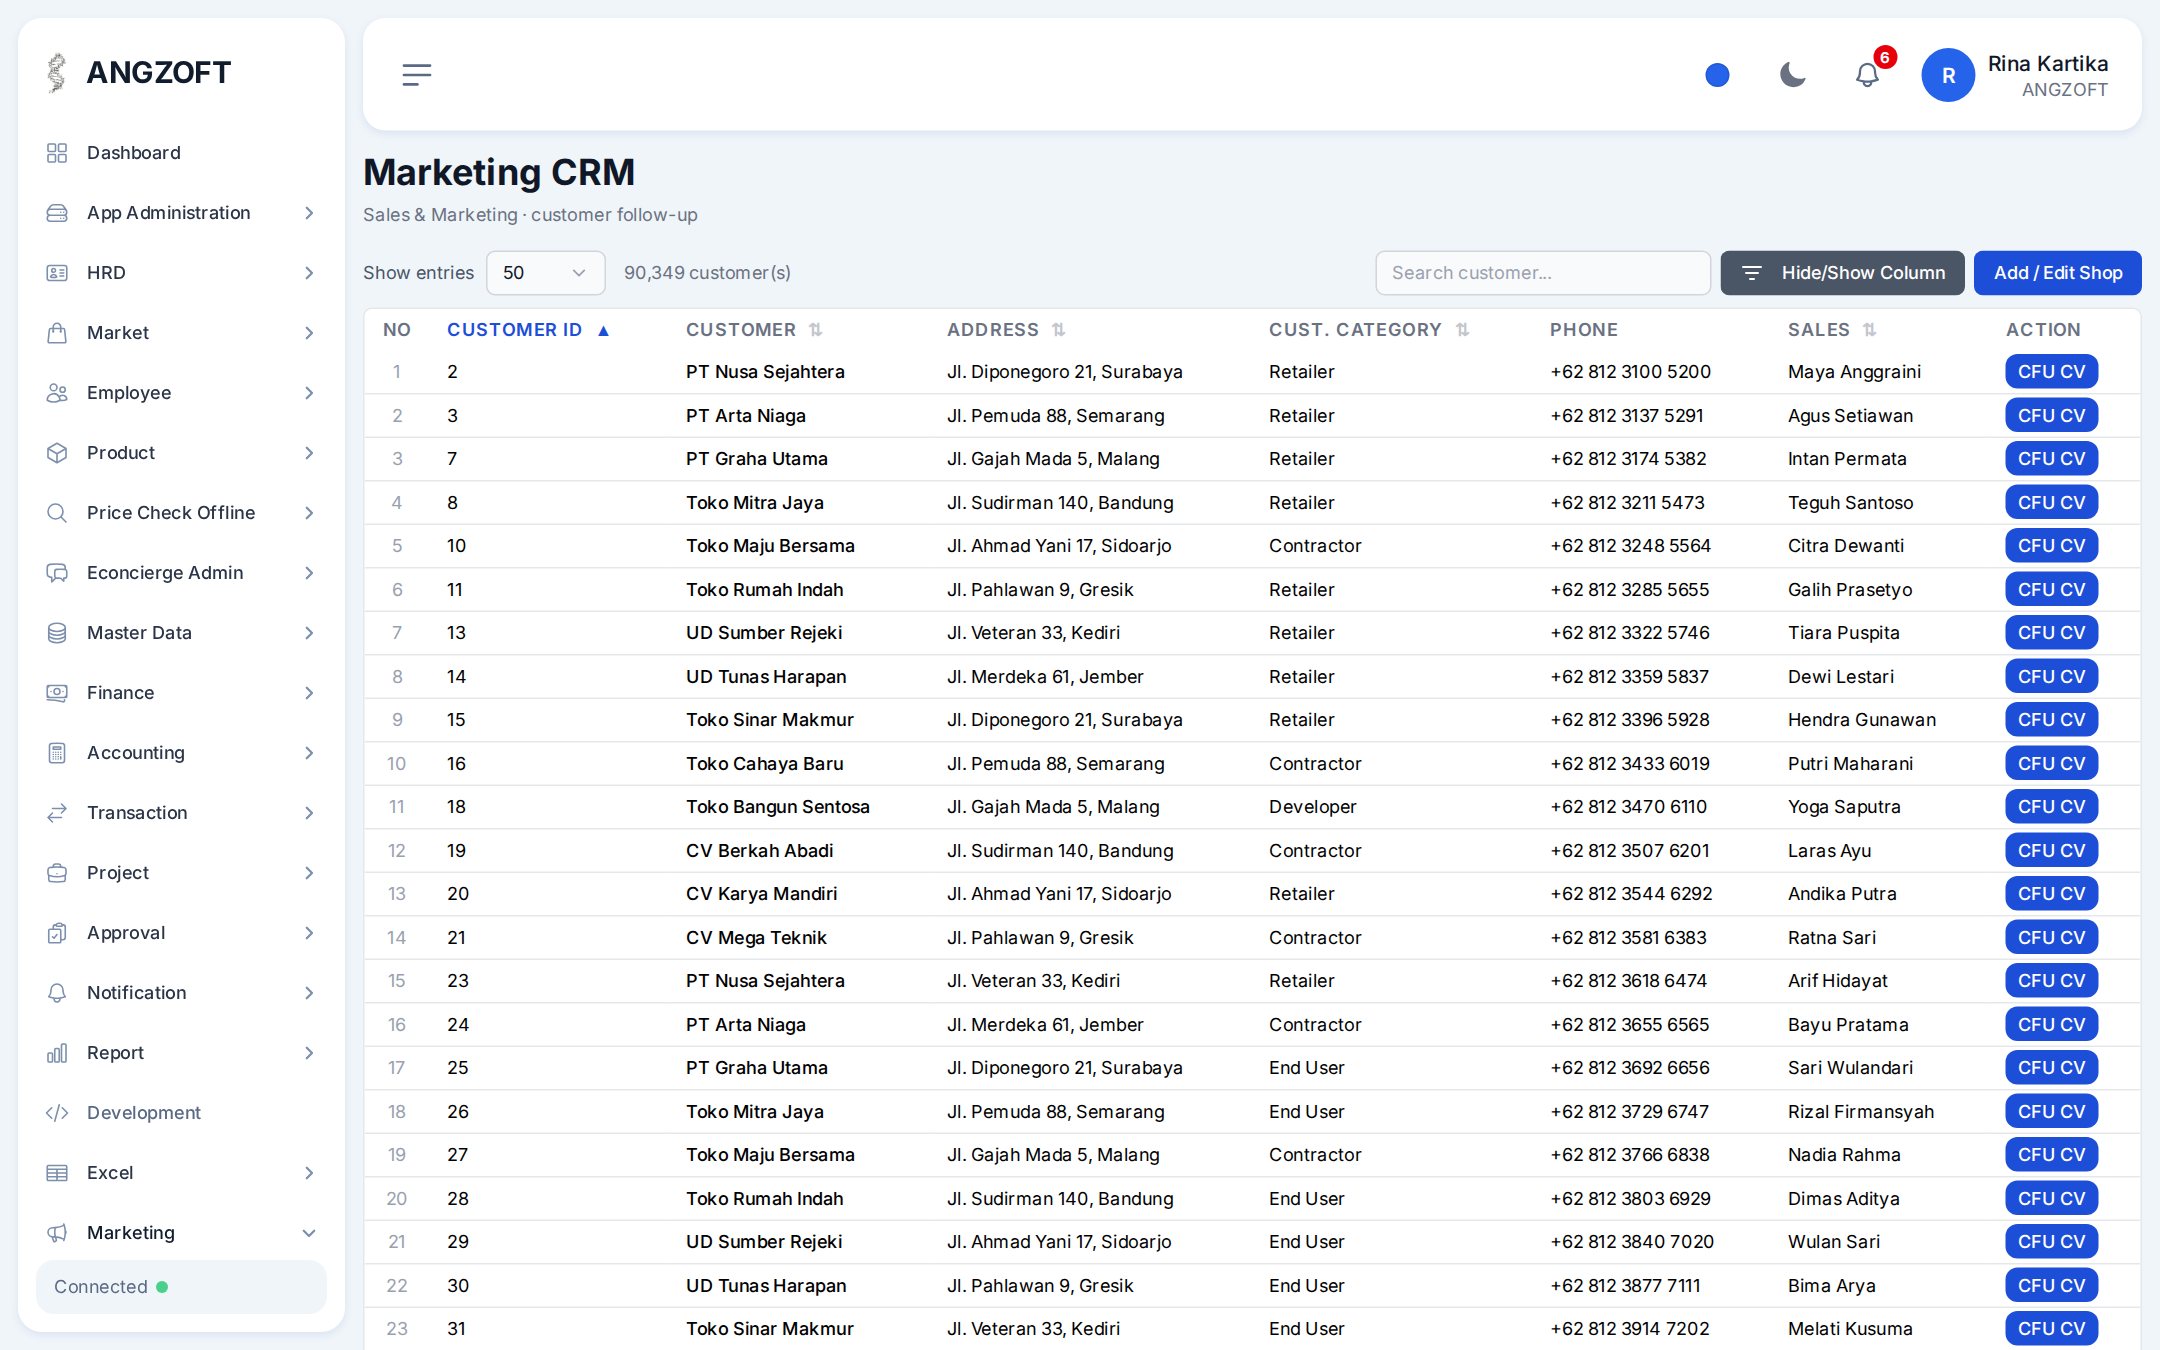Click the Marketing megaphone icon
This screenshot has width=2160, height=1350.
pos(57,1233)
